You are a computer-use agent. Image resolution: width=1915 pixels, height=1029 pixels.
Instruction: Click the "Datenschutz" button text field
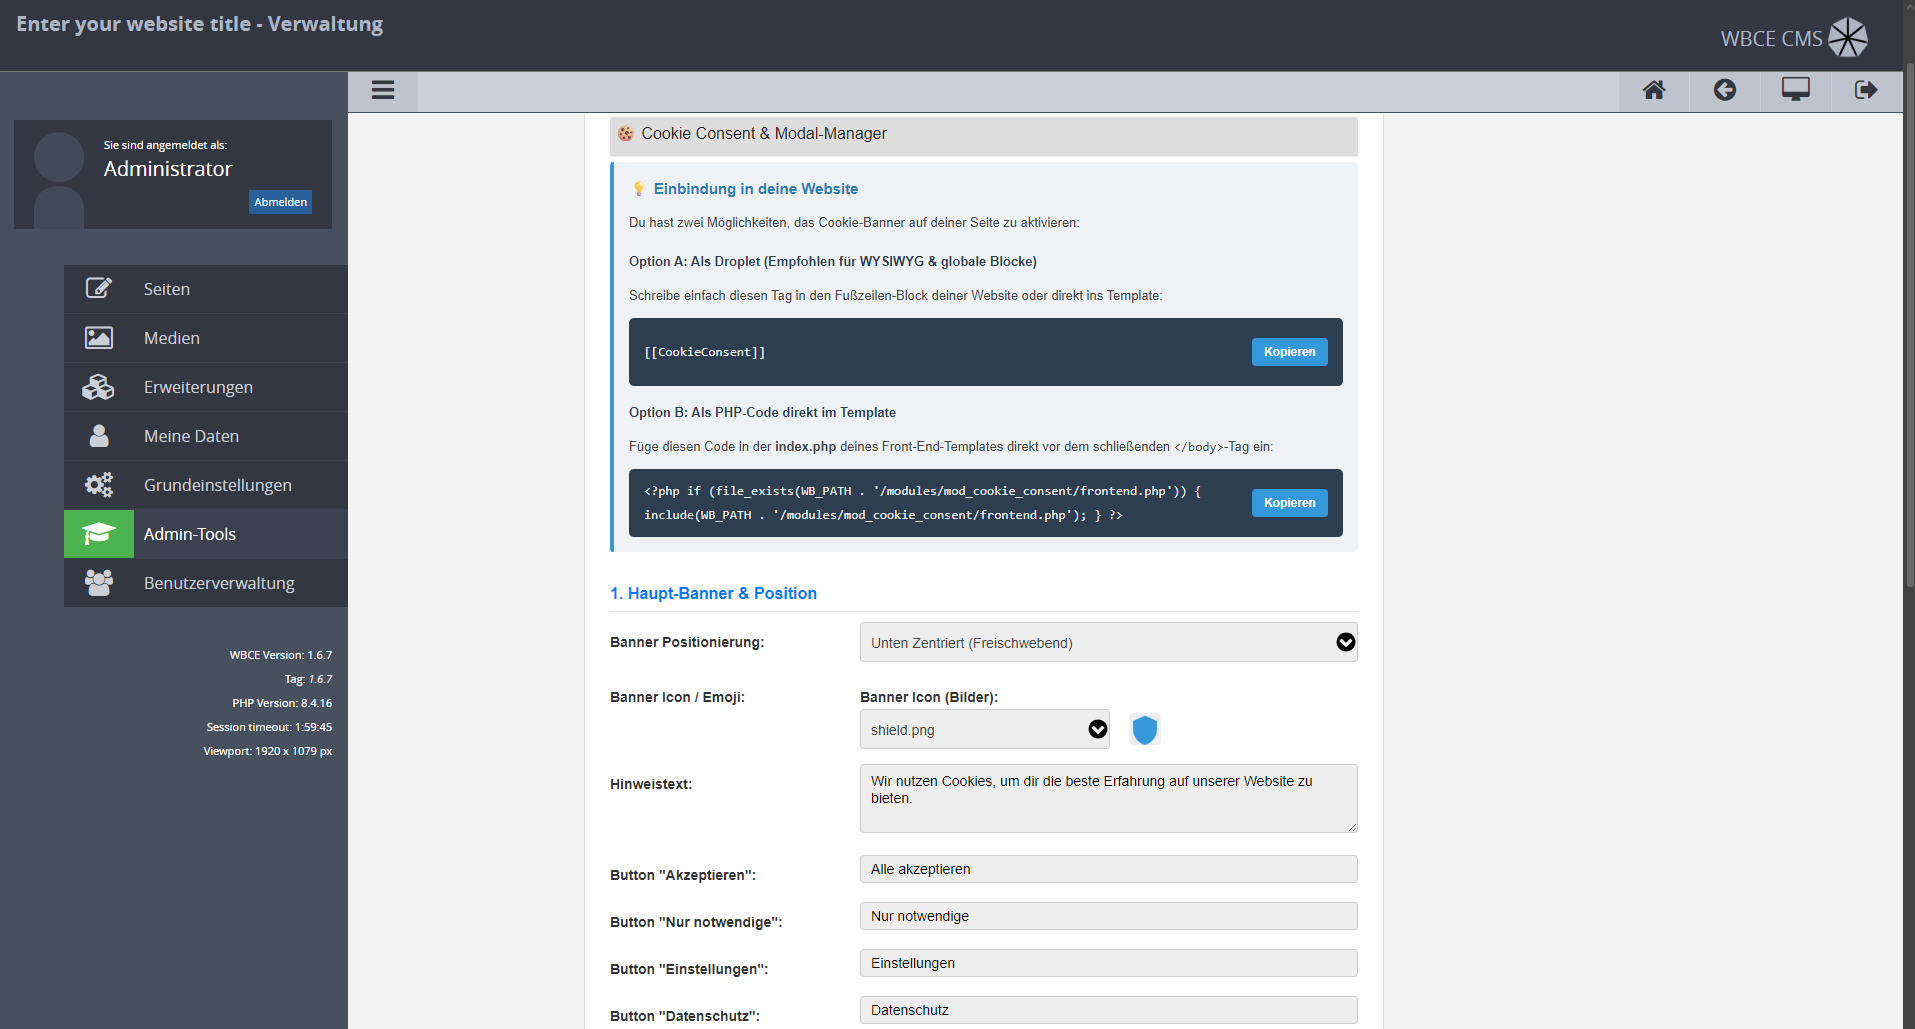(1108, 1010)
